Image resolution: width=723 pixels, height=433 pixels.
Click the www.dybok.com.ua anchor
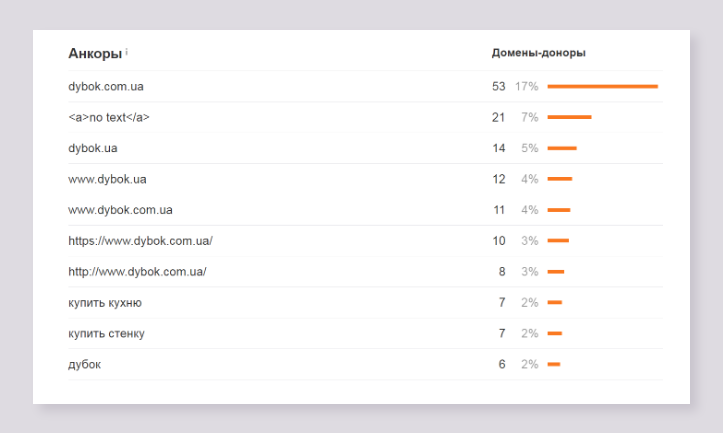click(120, 210)
